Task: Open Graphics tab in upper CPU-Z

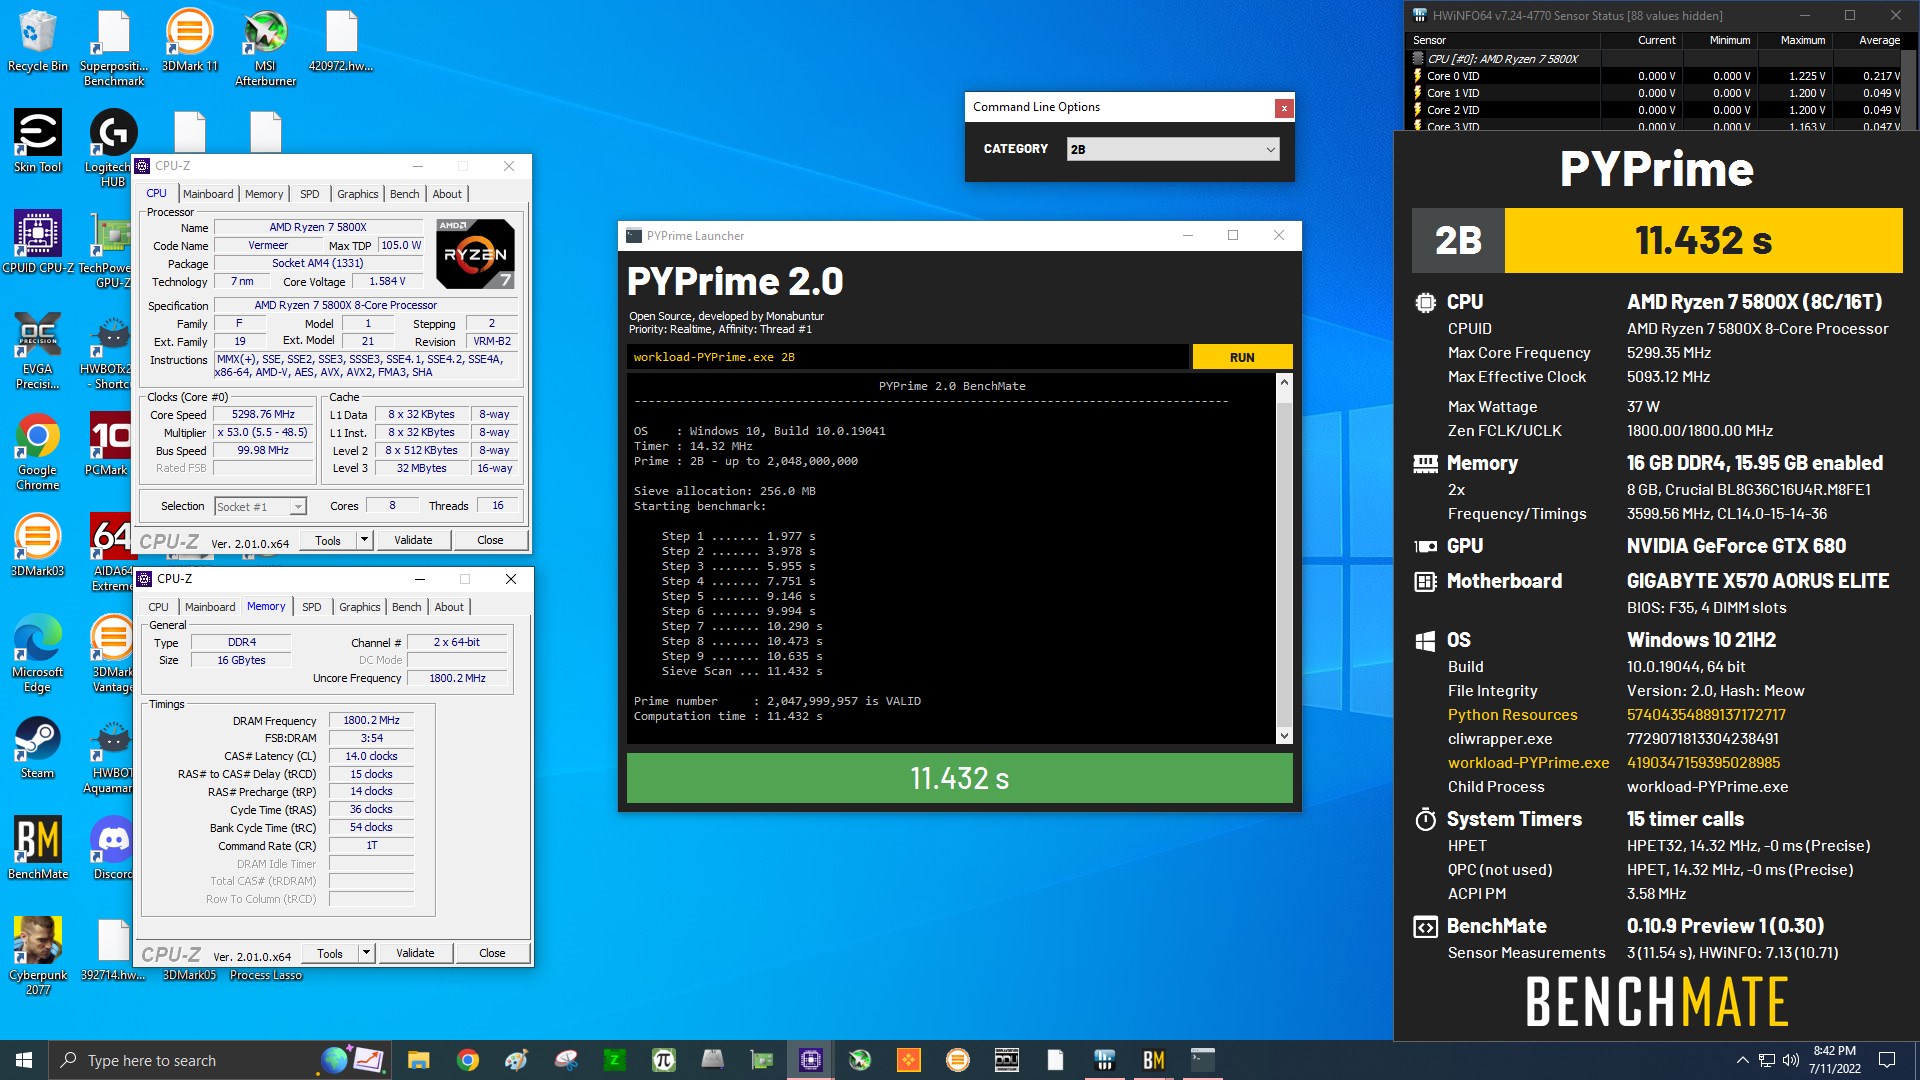Action: click(358, 194)
